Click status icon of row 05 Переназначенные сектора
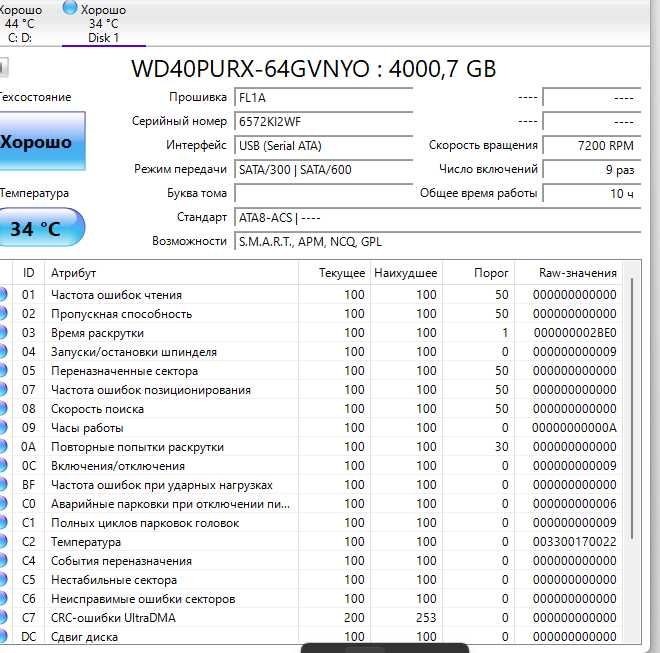Viewport: 660px width, 653px height. [3, 370]
